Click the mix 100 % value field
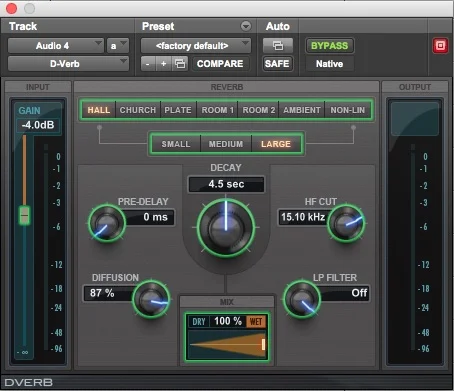Screen dimensions: 454x391 (228, 321)
